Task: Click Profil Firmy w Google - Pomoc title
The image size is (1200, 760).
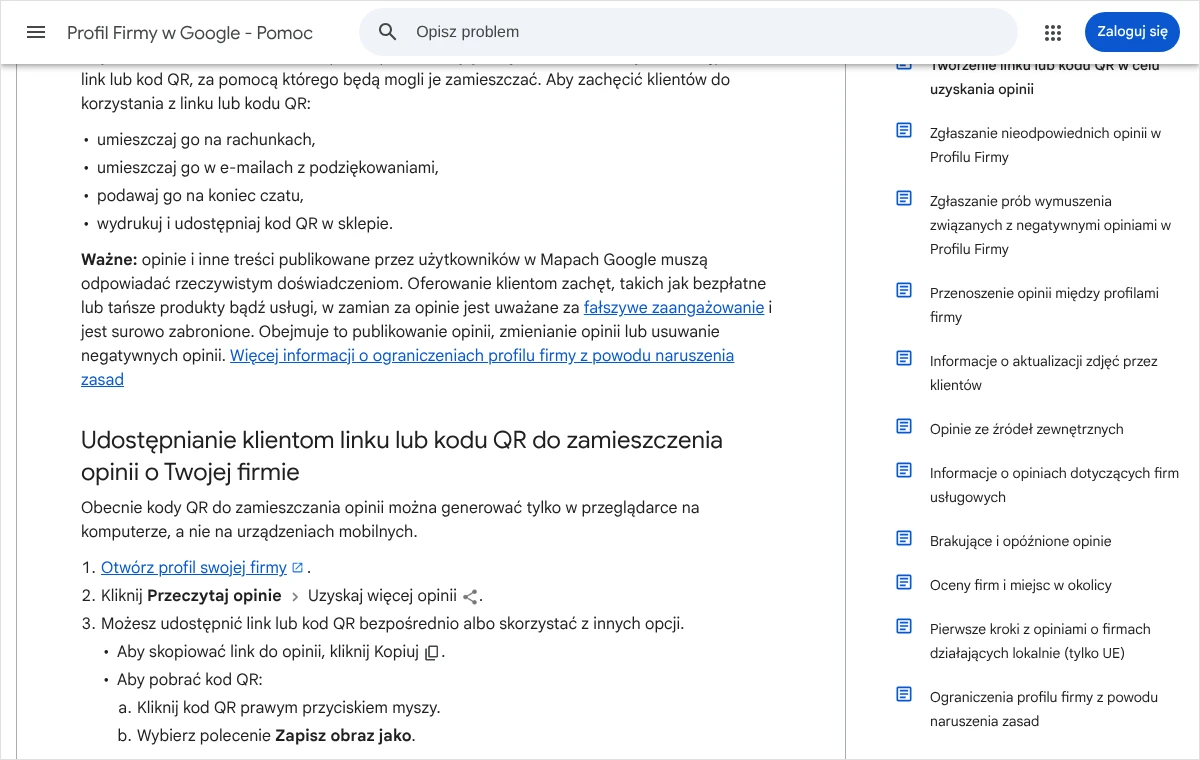Action: point(190,33)
